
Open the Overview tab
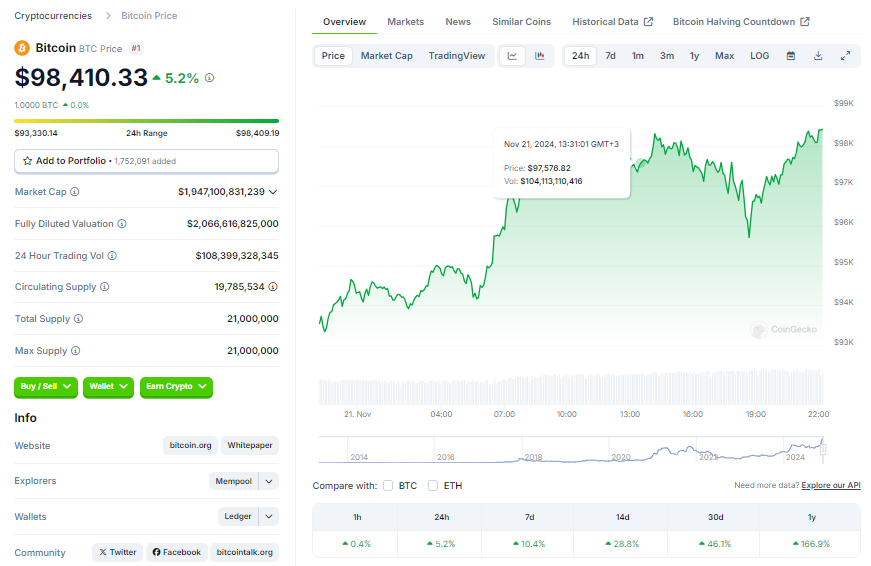tap(344, 22)
